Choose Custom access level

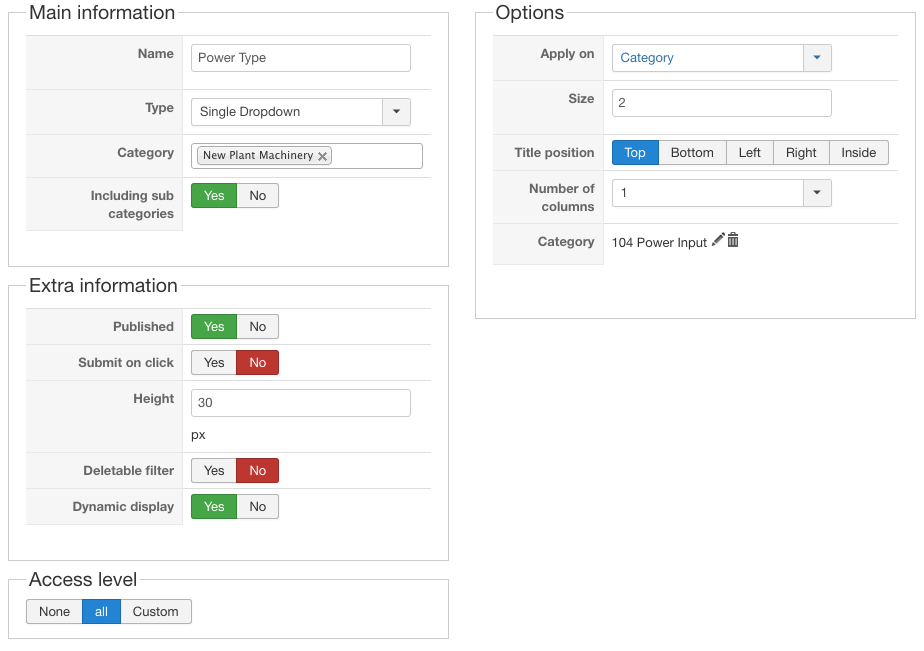coord(156,612)
